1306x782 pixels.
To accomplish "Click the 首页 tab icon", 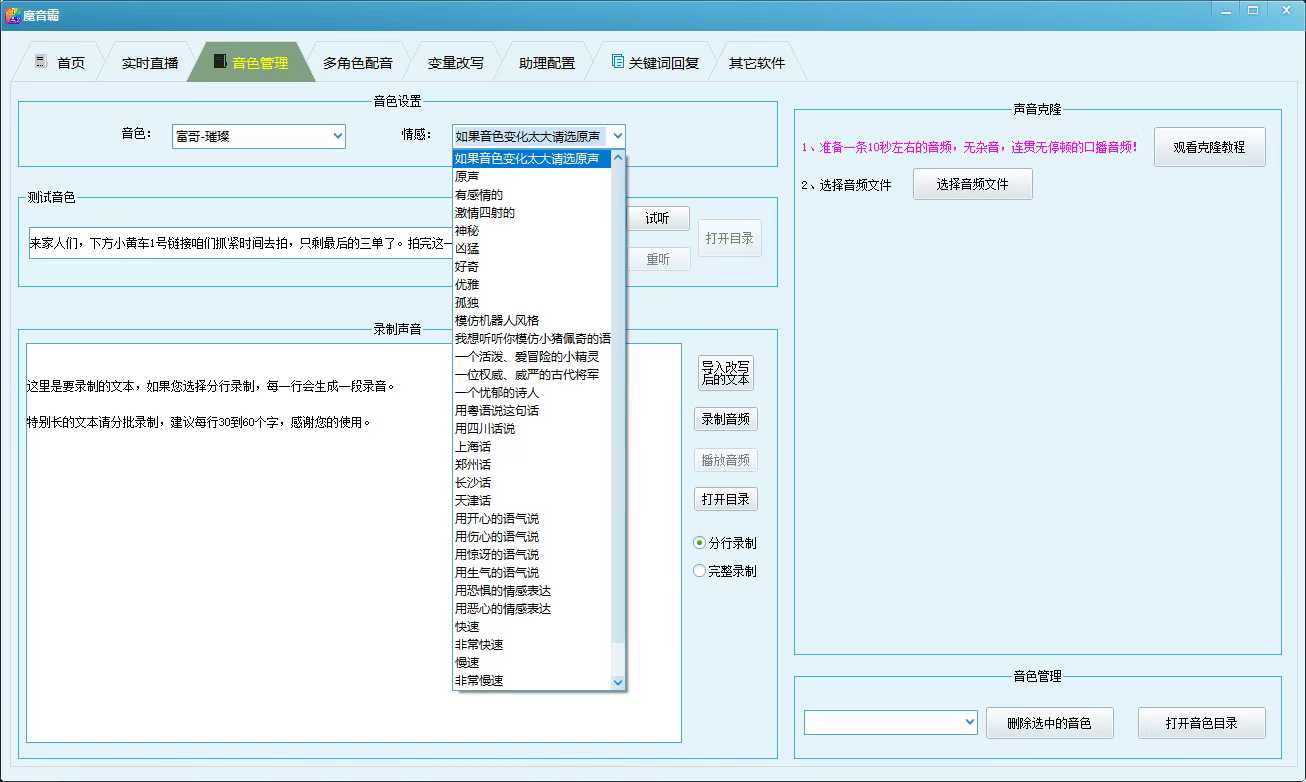I will point(41,62).
